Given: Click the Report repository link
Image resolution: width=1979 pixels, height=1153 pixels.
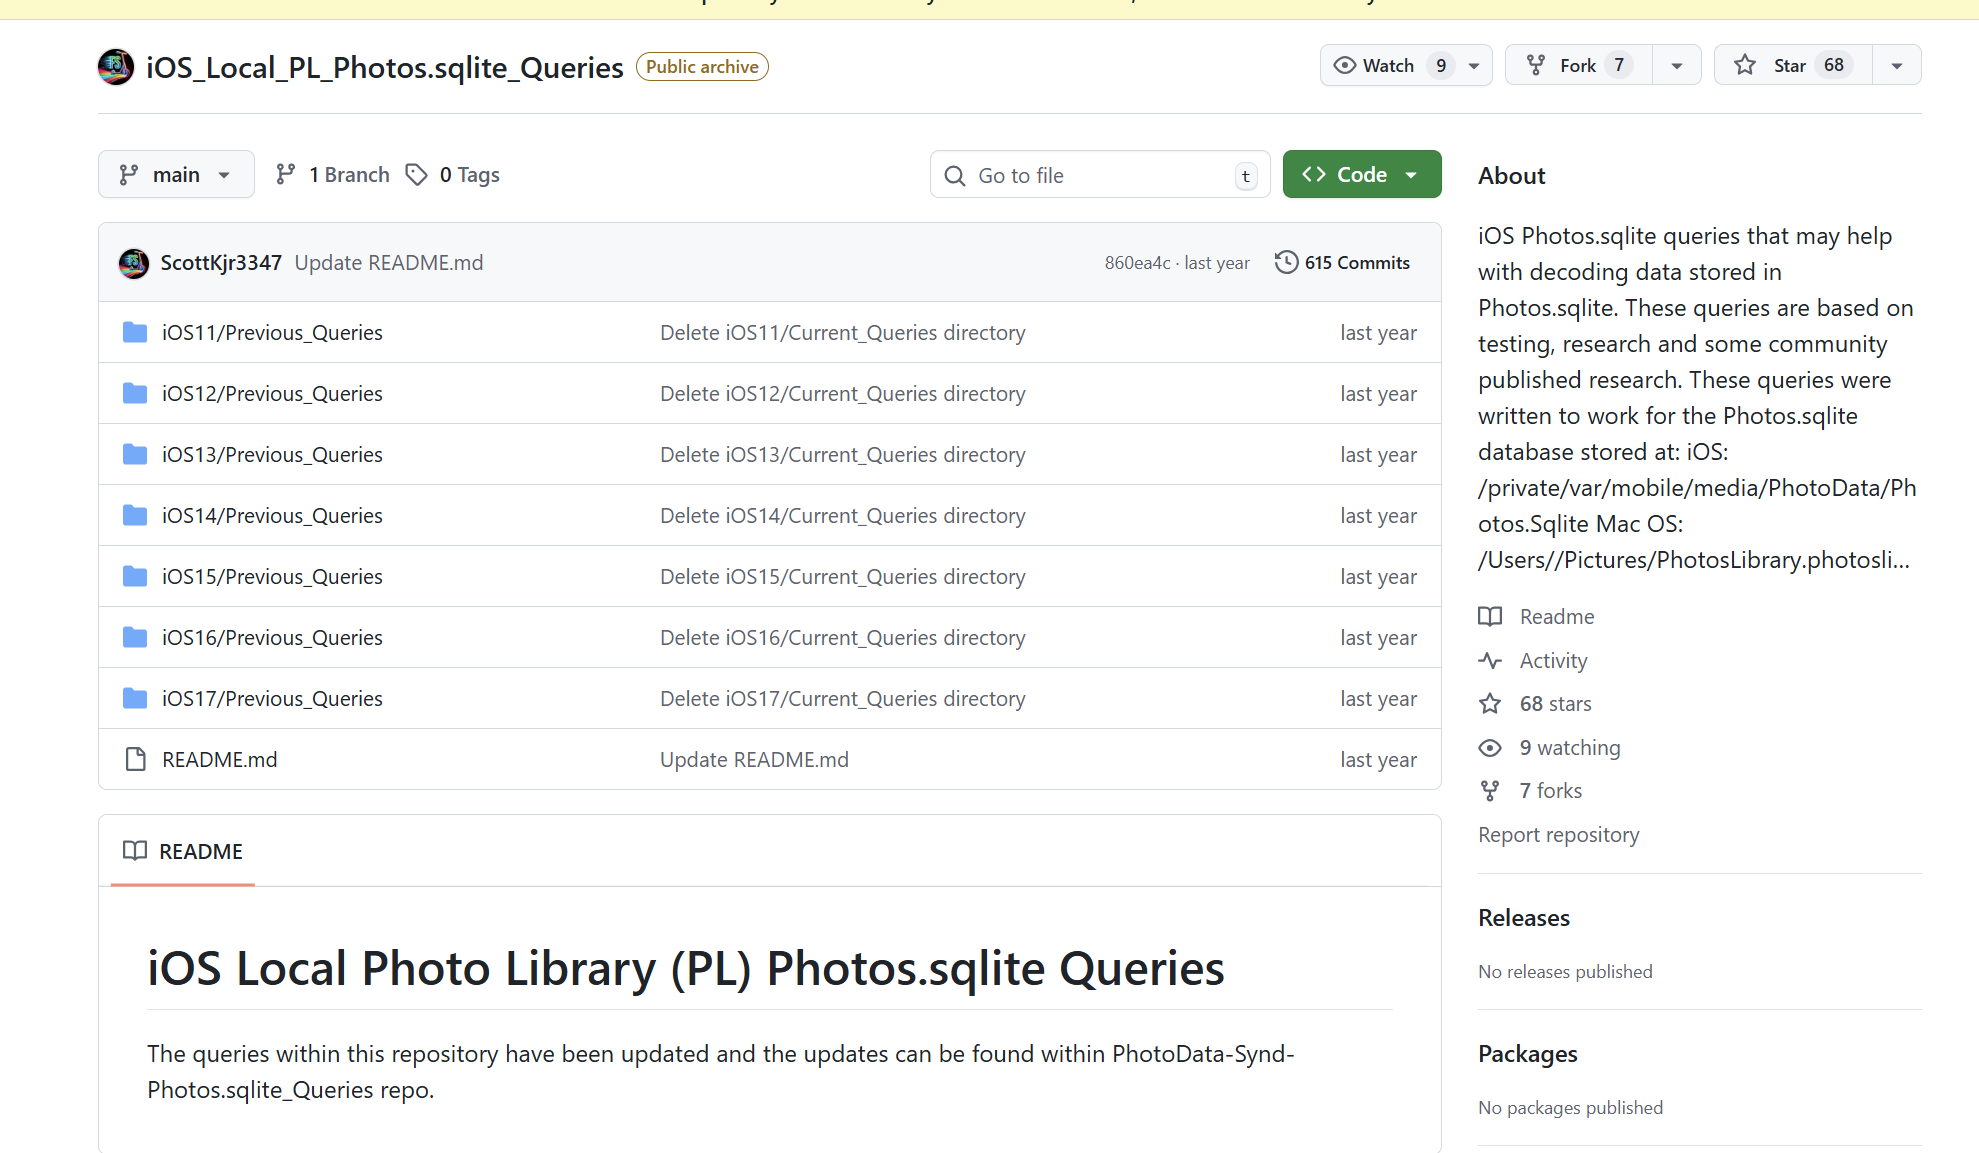Looking at the screenshot, I should 1558,835.
